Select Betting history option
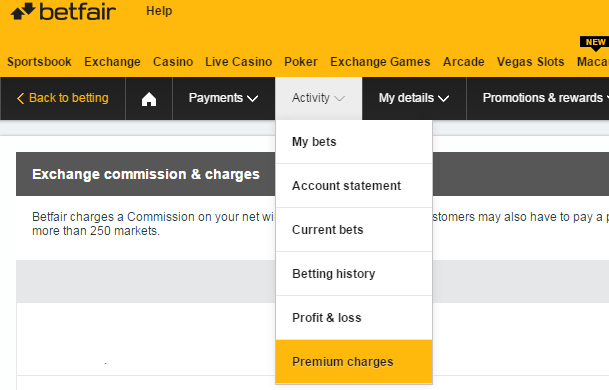The width and height of the screenshot is (609, 390). pos(354,273)
